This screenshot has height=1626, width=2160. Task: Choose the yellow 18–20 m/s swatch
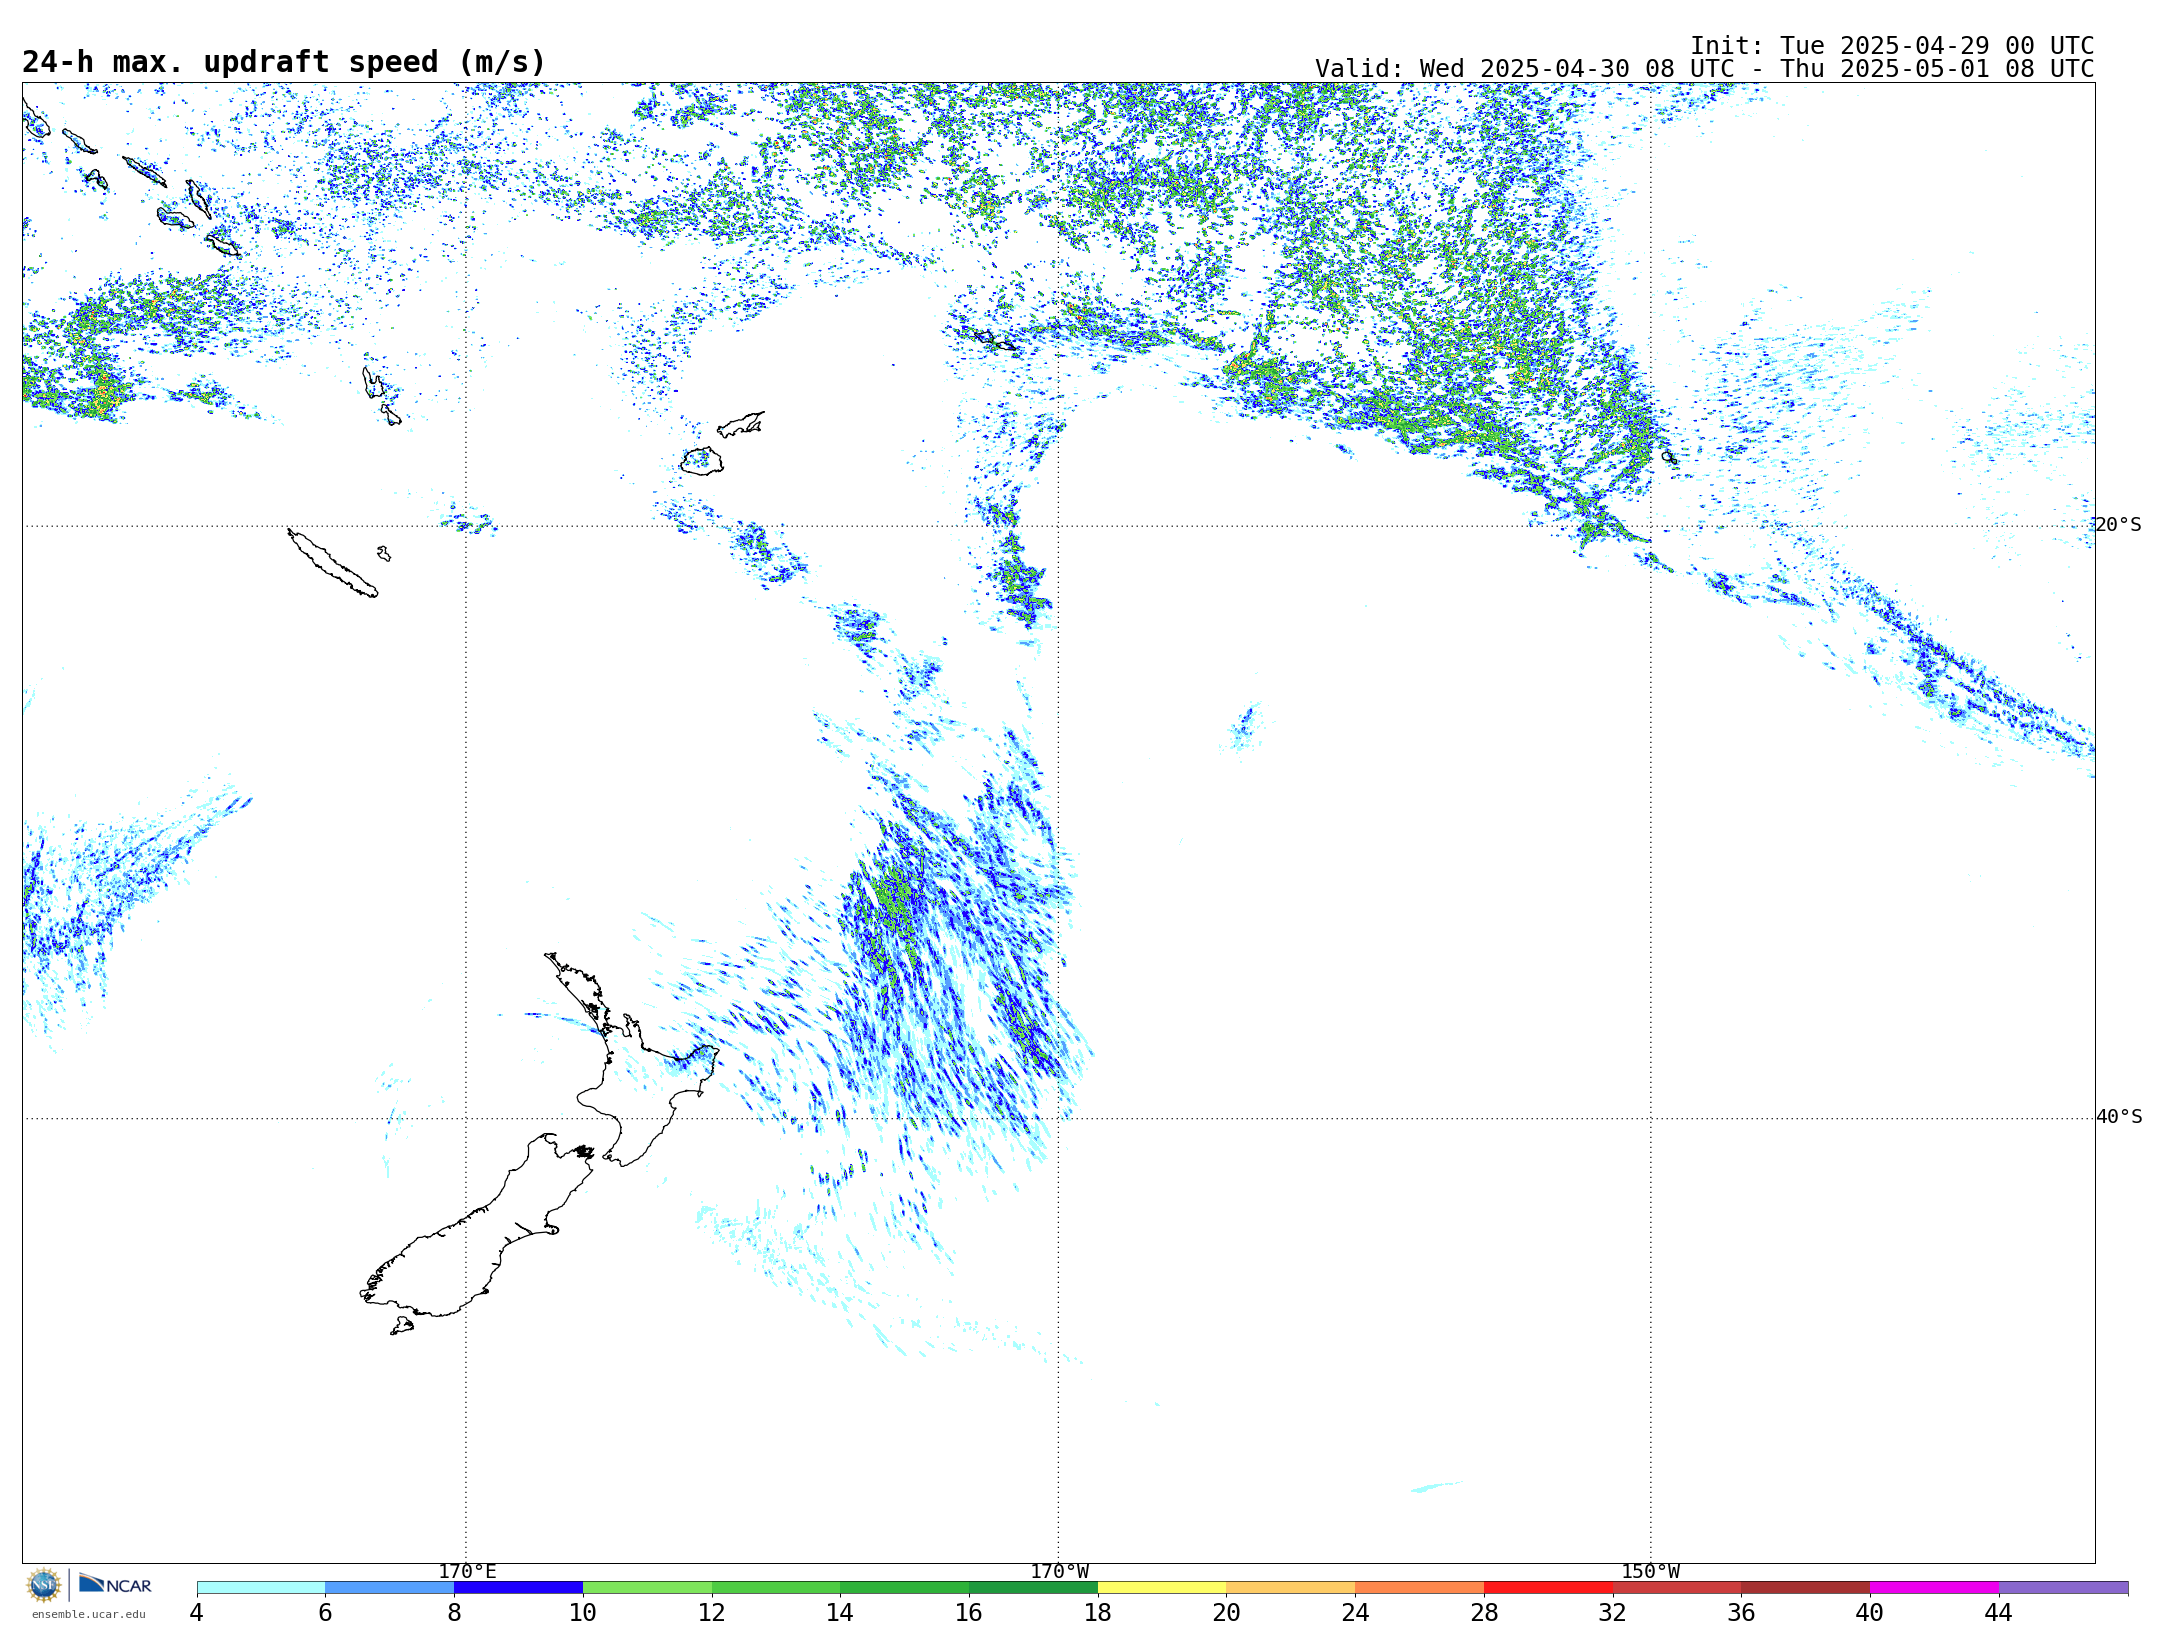[x=1162, y=1588]
